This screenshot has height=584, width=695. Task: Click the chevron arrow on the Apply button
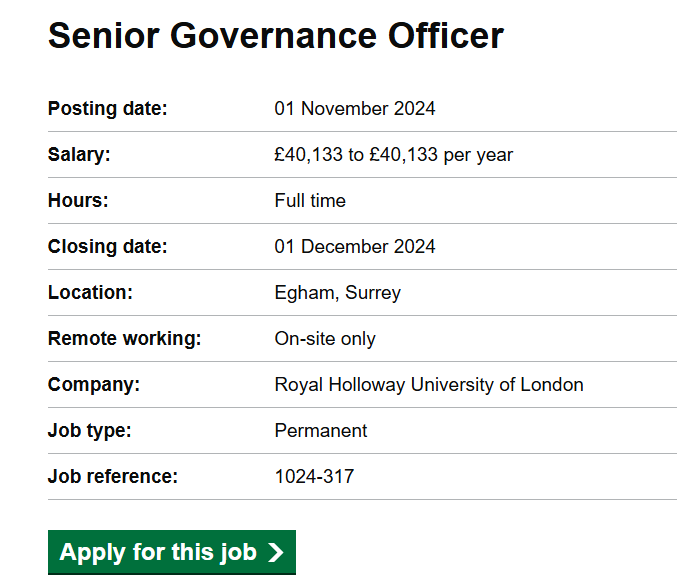coord(275,553)
